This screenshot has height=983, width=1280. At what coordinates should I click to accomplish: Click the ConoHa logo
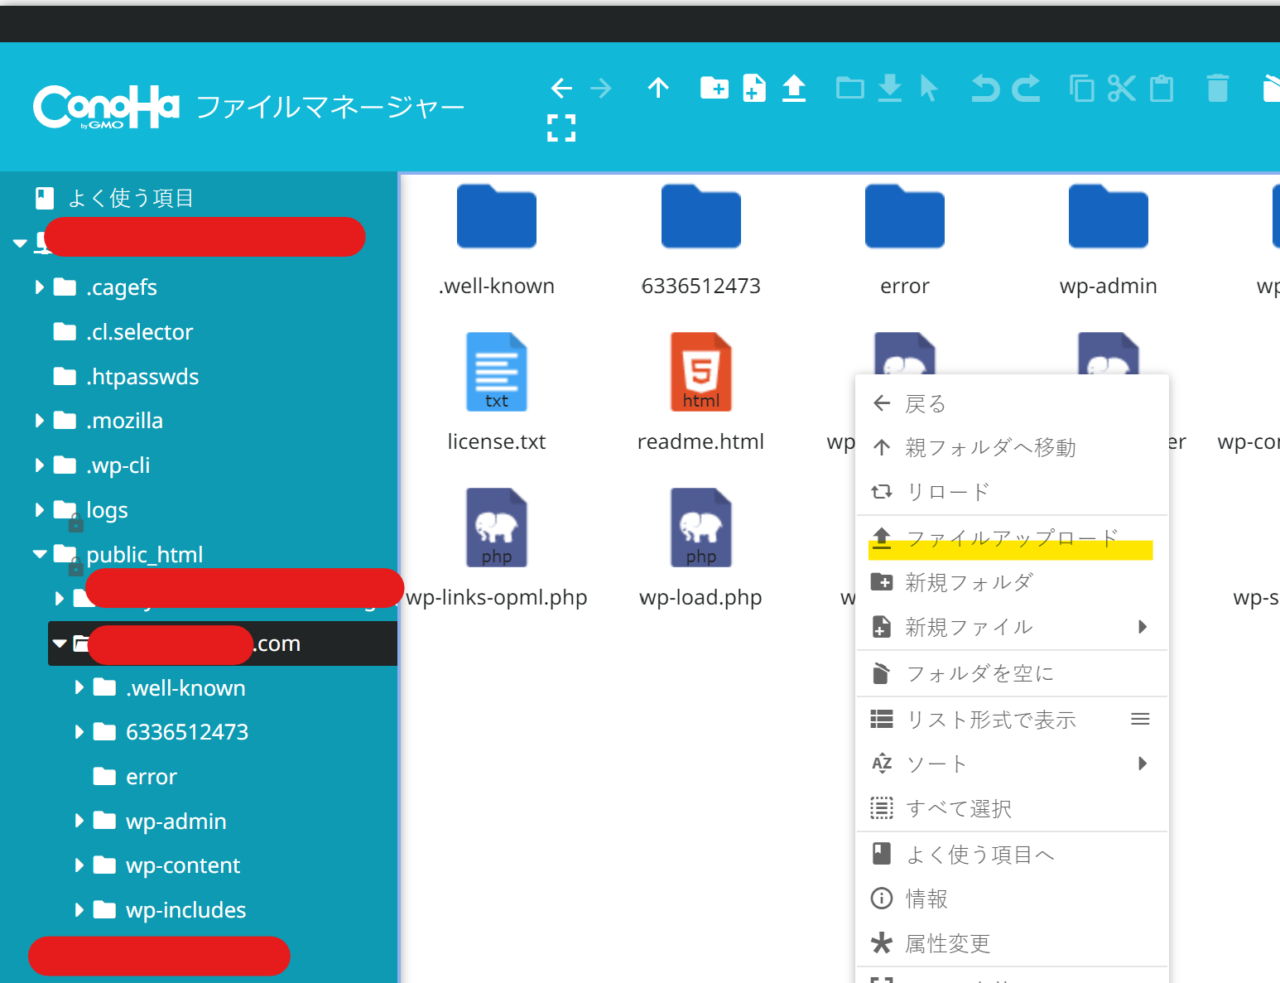106,106
